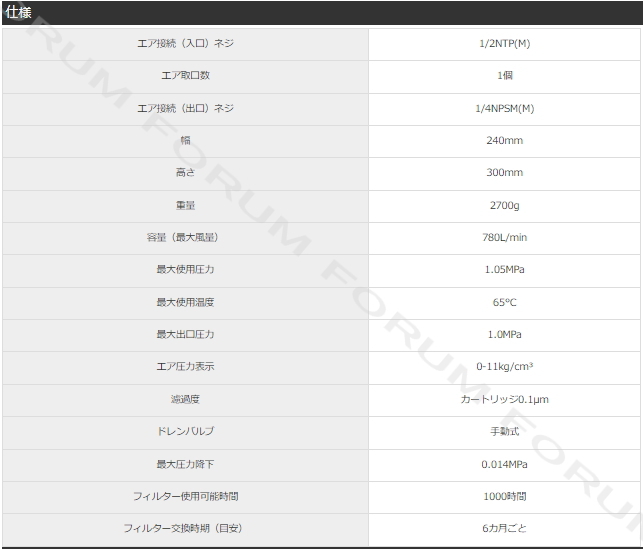This screenshot has width=643, height=549.
Task: Click the 1/2NTP(M) value cell
Action: pos(505,43)
